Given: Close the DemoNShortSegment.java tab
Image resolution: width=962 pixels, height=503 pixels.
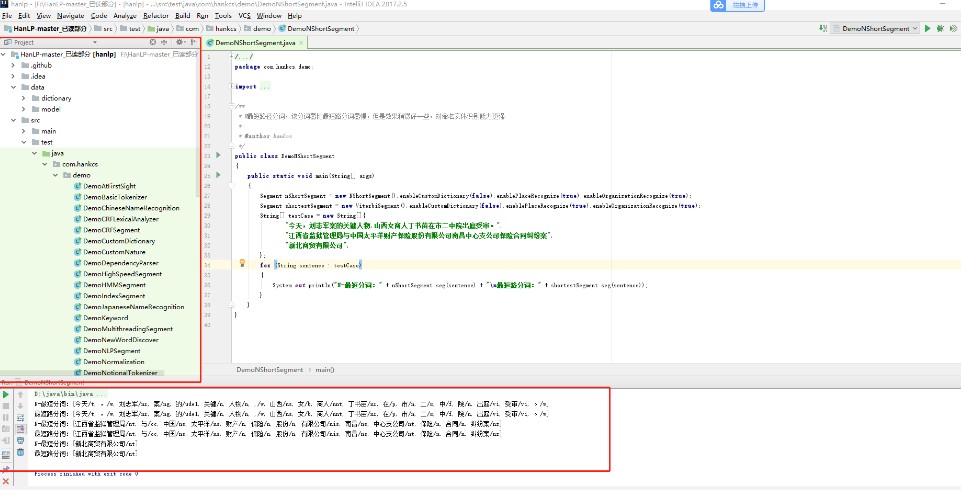Looking at the screenshot, I should 301,43.
